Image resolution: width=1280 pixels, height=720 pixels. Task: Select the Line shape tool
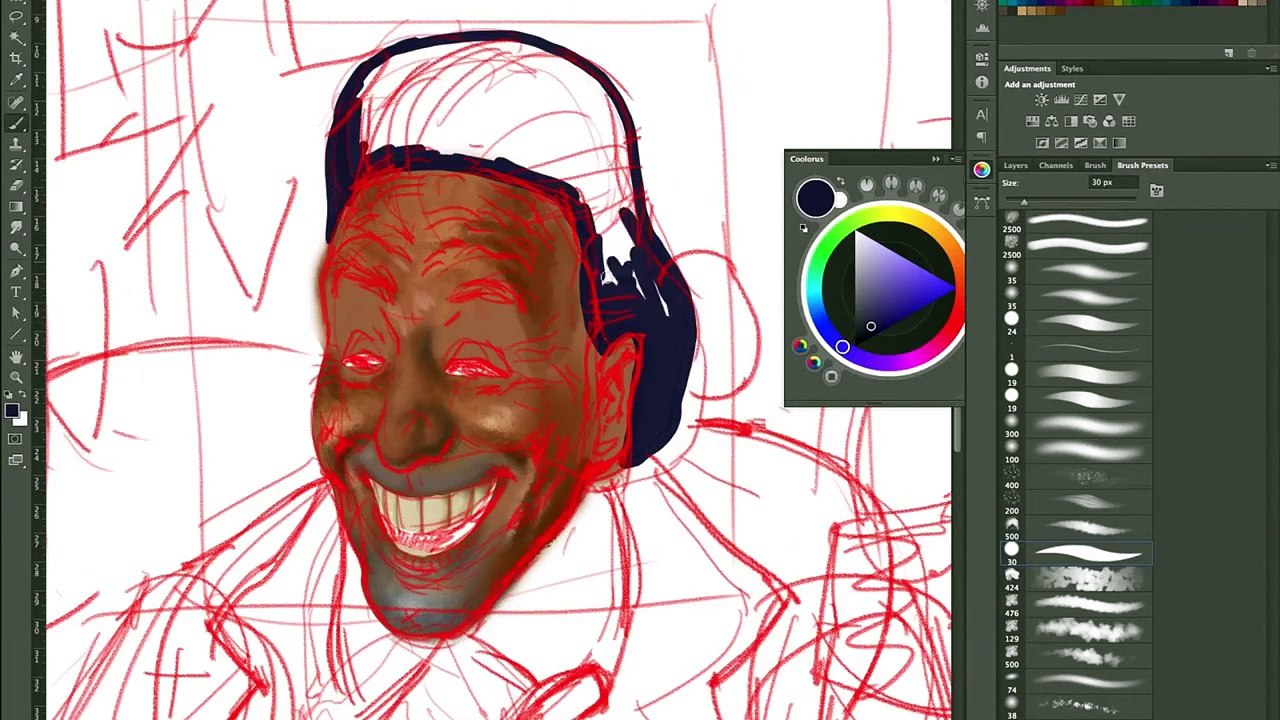tap(16, 334)
